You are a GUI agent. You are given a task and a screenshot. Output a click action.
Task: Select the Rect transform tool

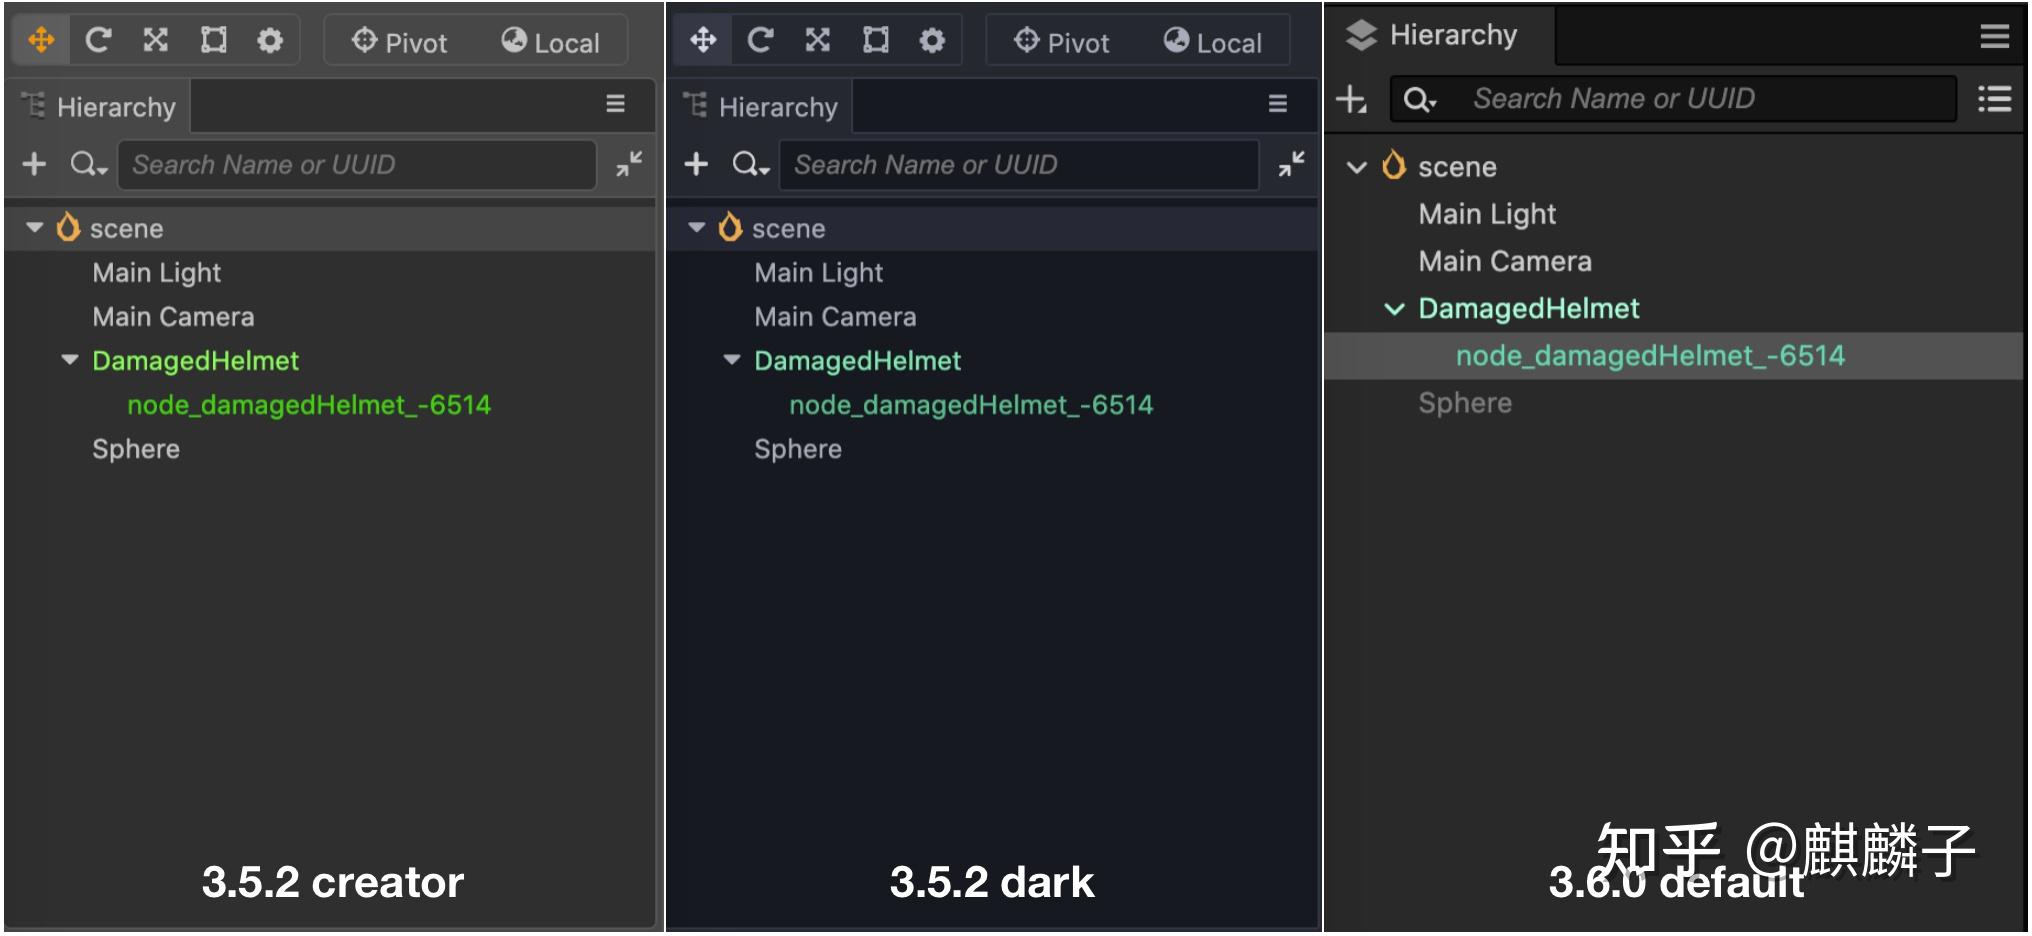coord(212,40)
